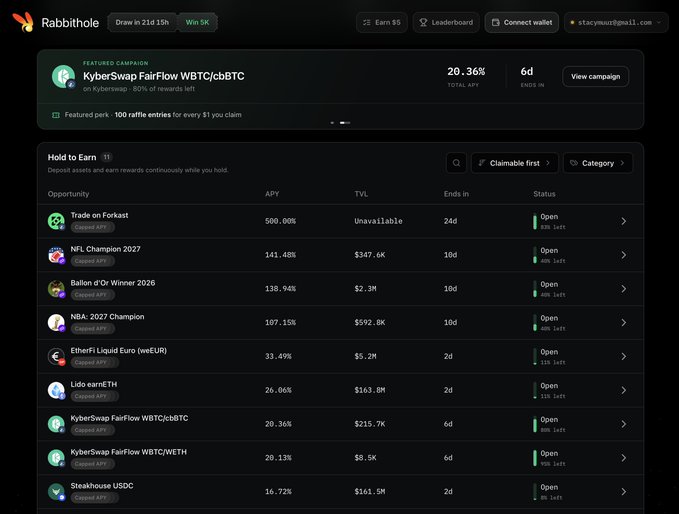The height and width of the screenshot is (514, 679).
Task: Click the KyberSwap FairFlow WBTC/cbBTC row icon
Action: (56, 423)
